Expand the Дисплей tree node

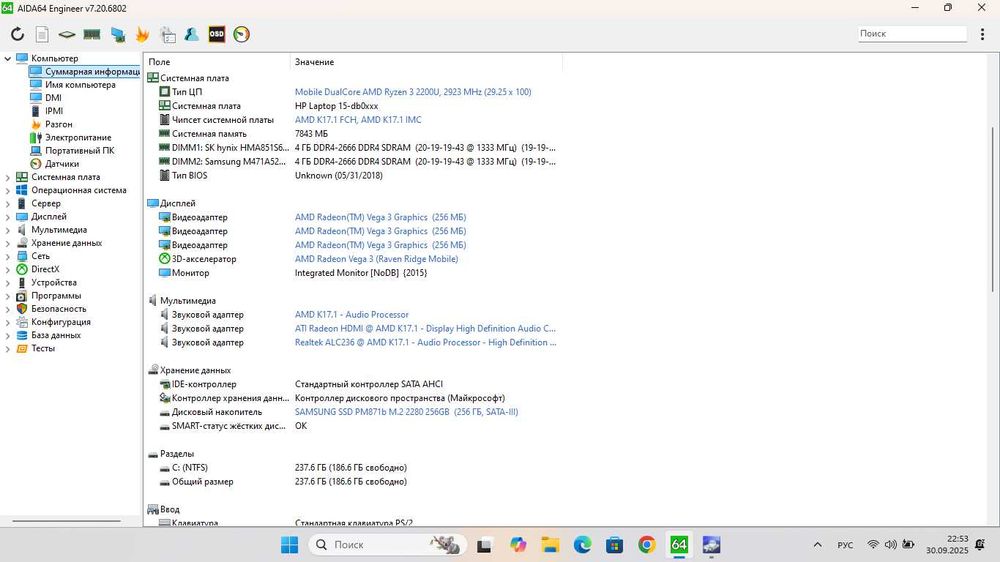coord(8,217)
